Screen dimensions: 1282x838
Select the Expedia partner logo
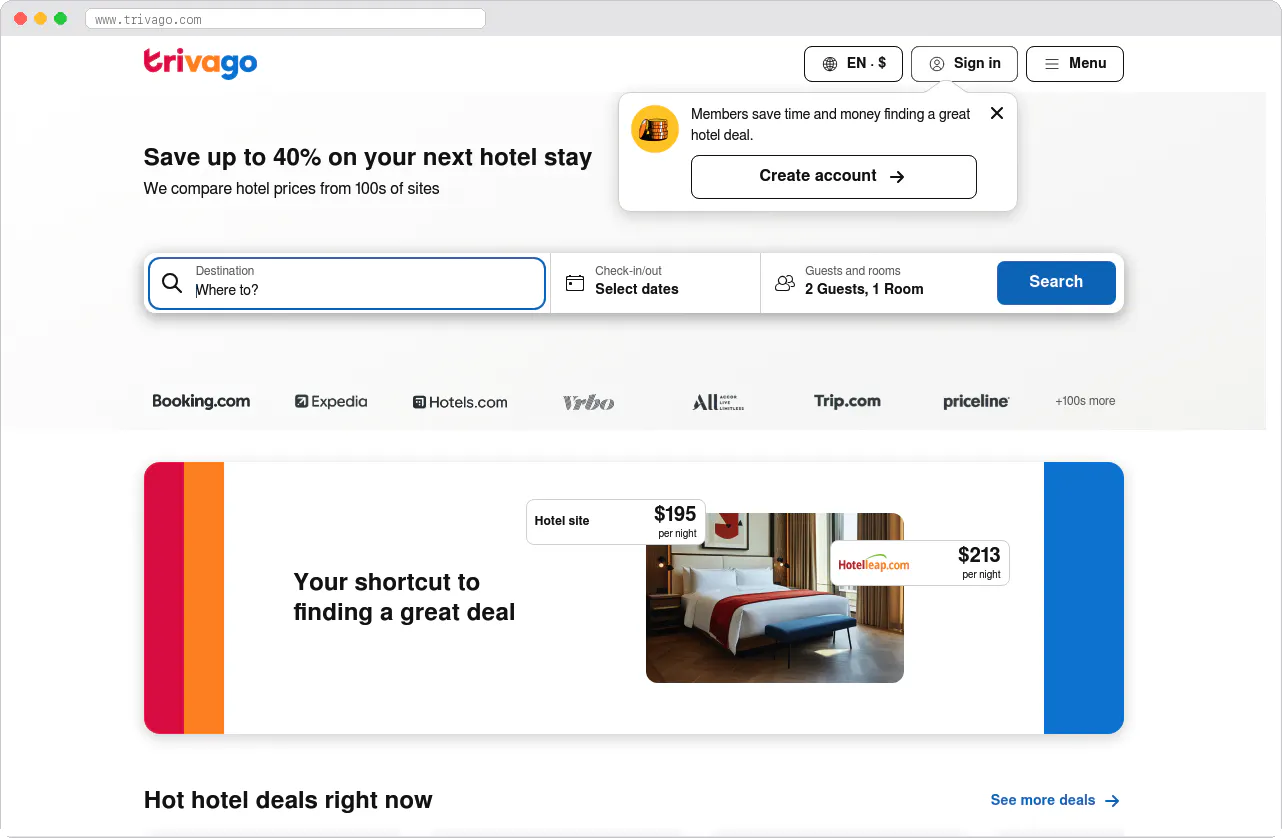point(331,401)
